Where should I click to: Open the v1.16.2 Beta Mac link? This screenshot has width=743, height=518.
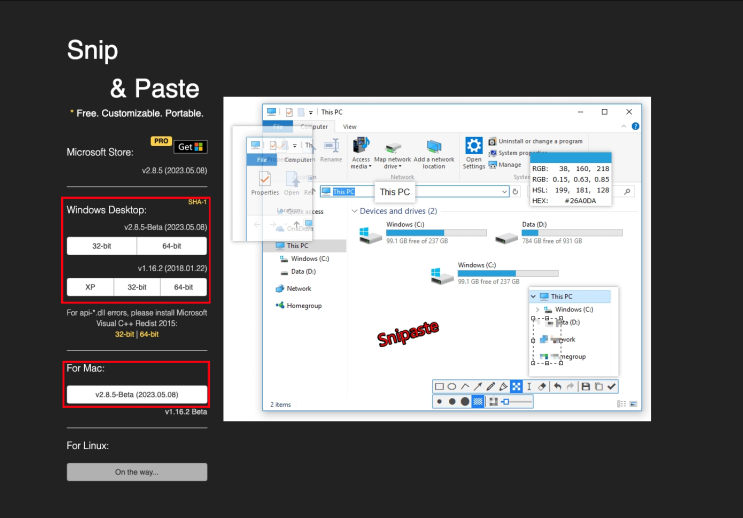tap(186, 412)
